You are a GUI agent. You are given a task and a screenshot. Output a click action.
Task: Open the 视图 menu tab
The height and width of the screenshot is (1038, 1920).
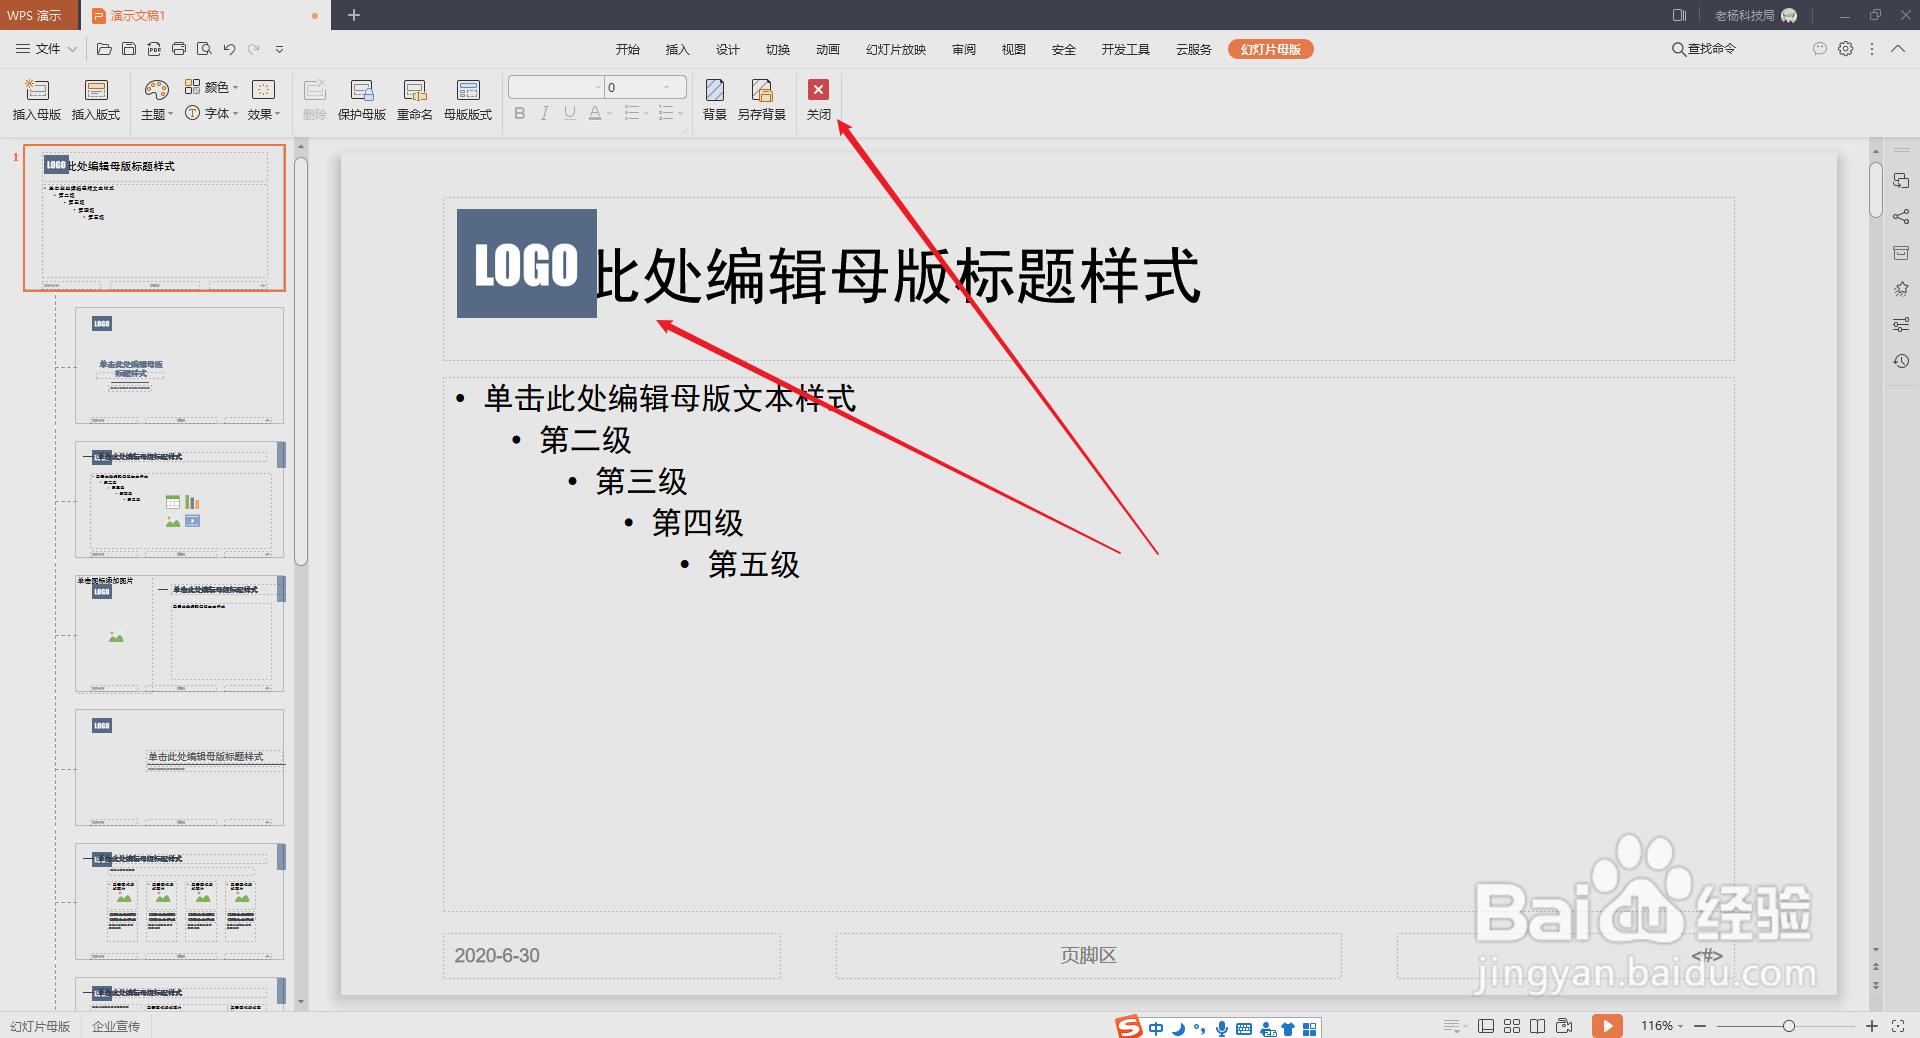tap(1012, 48)
